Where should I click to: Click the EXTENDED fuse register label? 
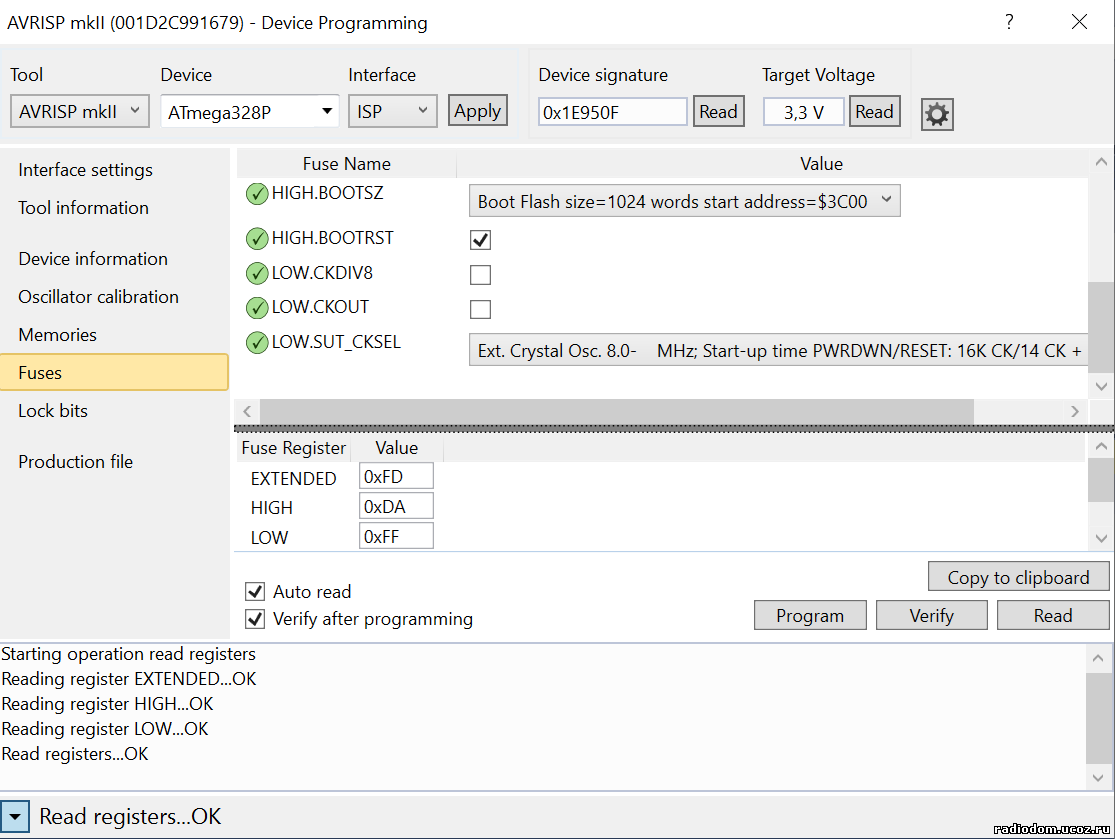(x=294, y=479)
